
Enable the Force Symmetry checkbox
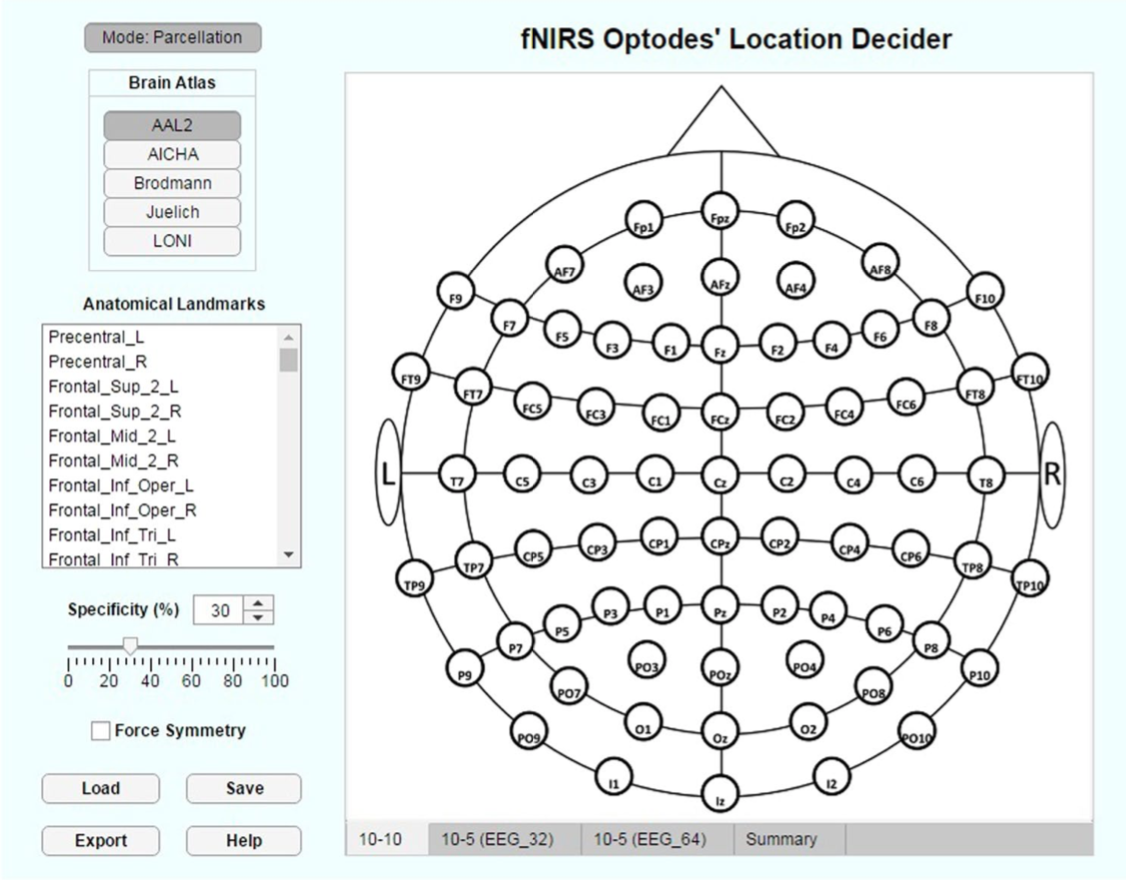[x=101, y=731]
